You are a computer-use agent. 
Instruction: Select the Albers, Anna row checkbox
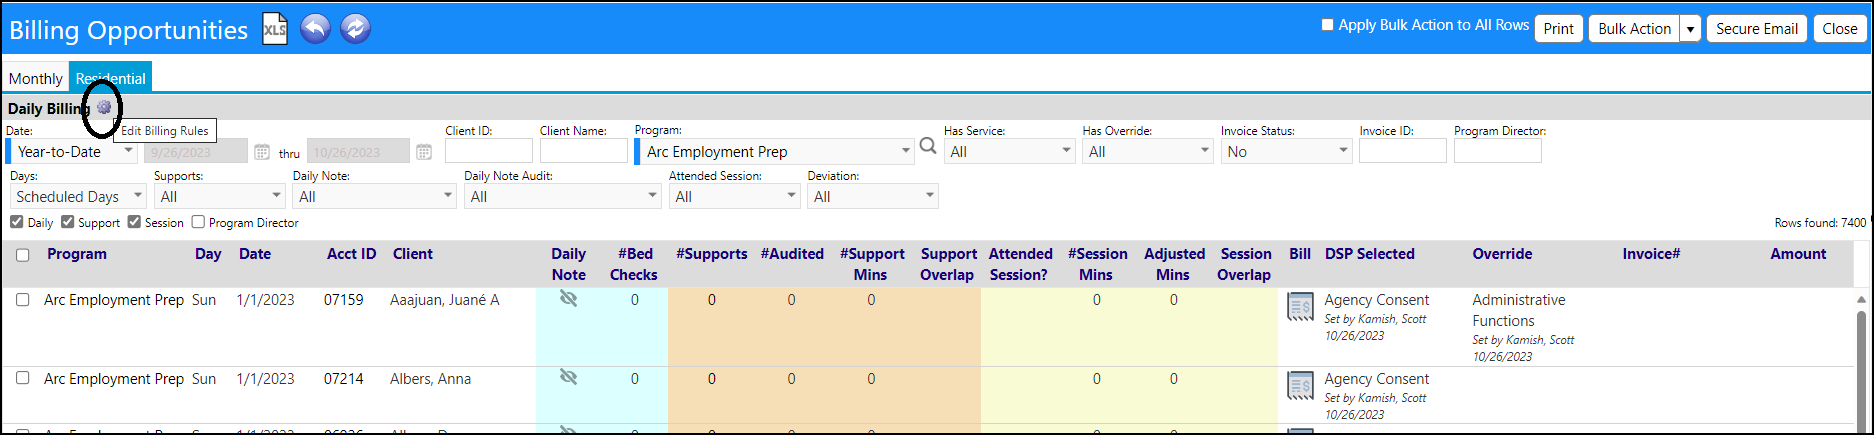(23, 378)
